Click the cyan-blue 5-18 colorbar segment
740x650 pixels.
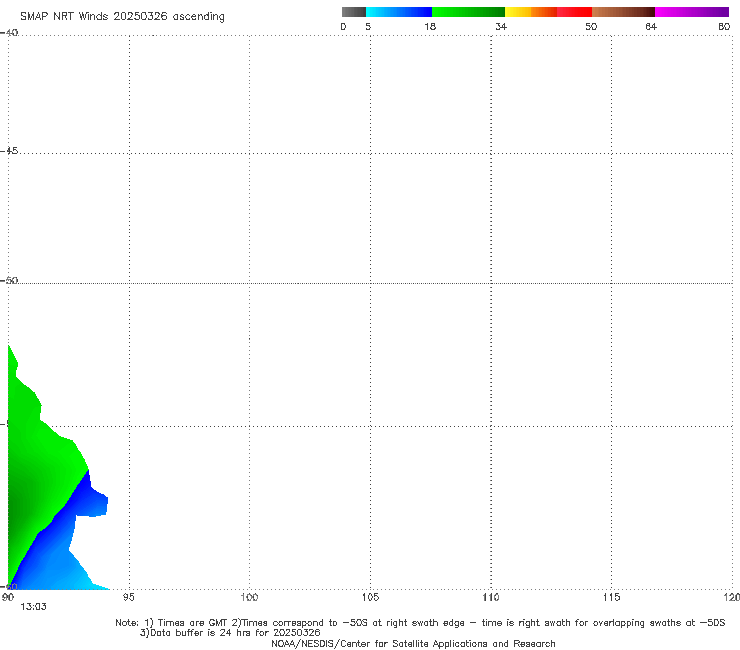point(399,12)
